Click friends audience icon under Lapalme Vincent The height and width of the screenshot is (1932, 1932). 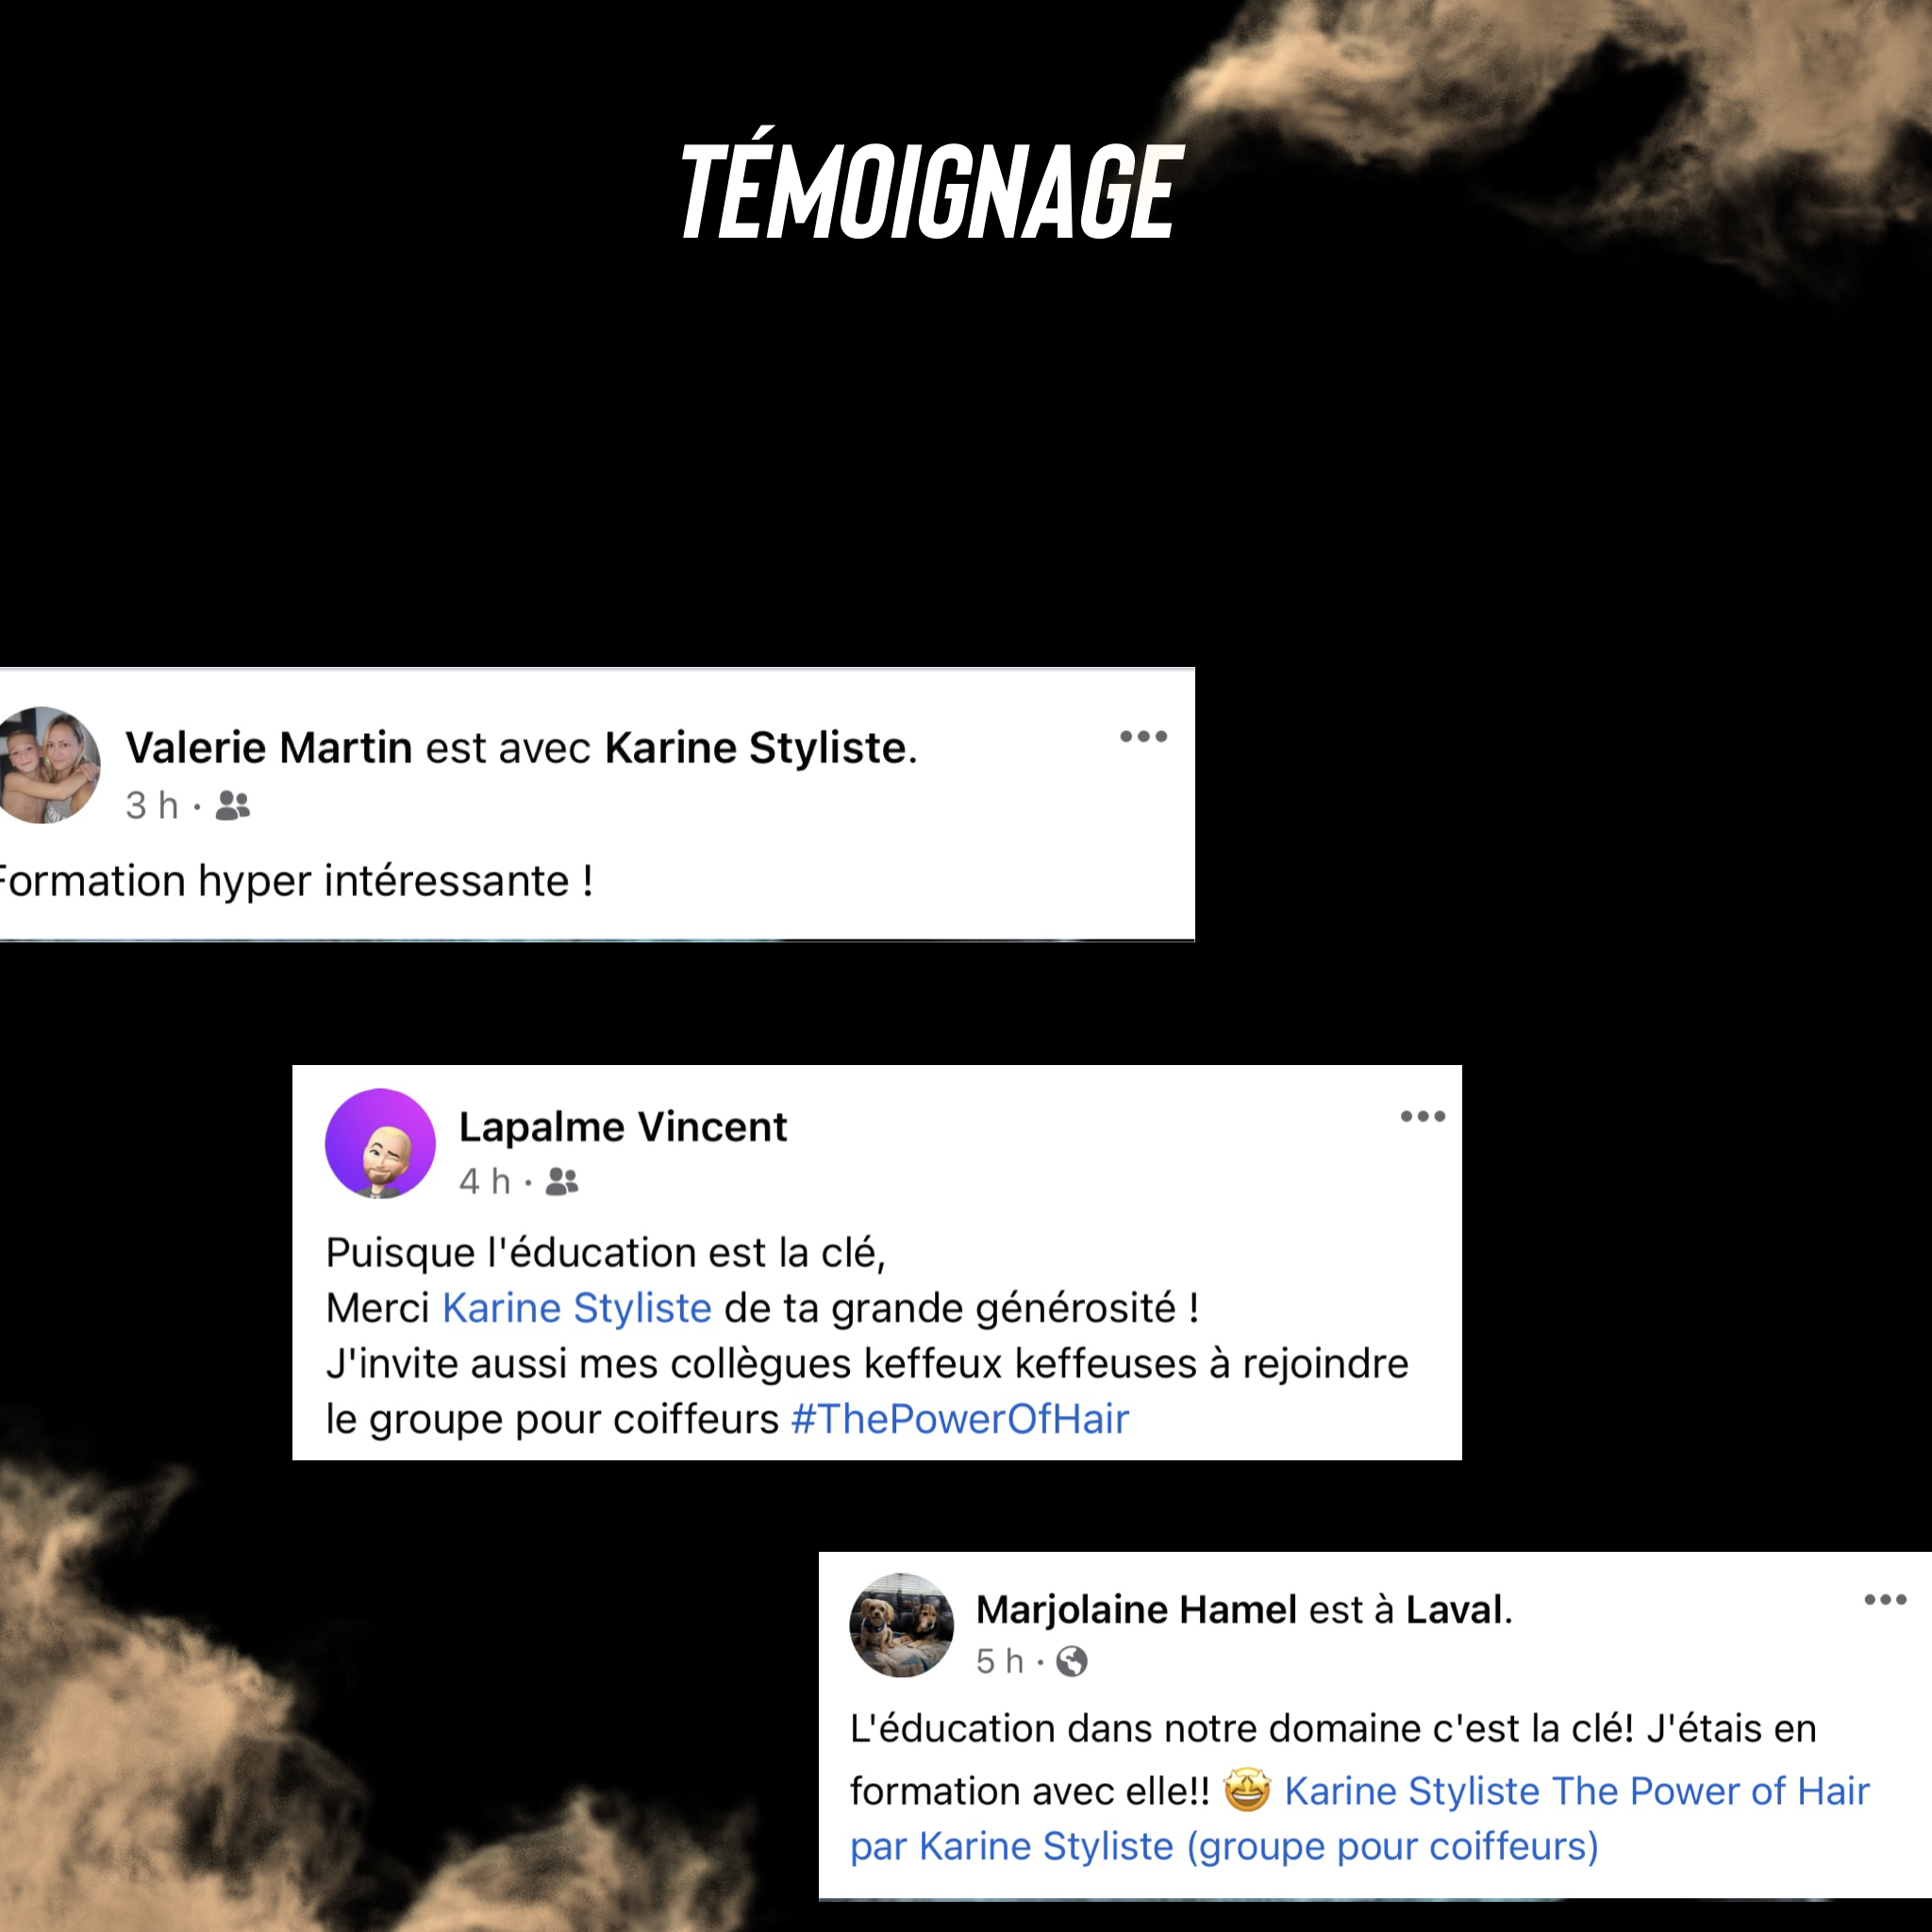tap(562, 1182)
